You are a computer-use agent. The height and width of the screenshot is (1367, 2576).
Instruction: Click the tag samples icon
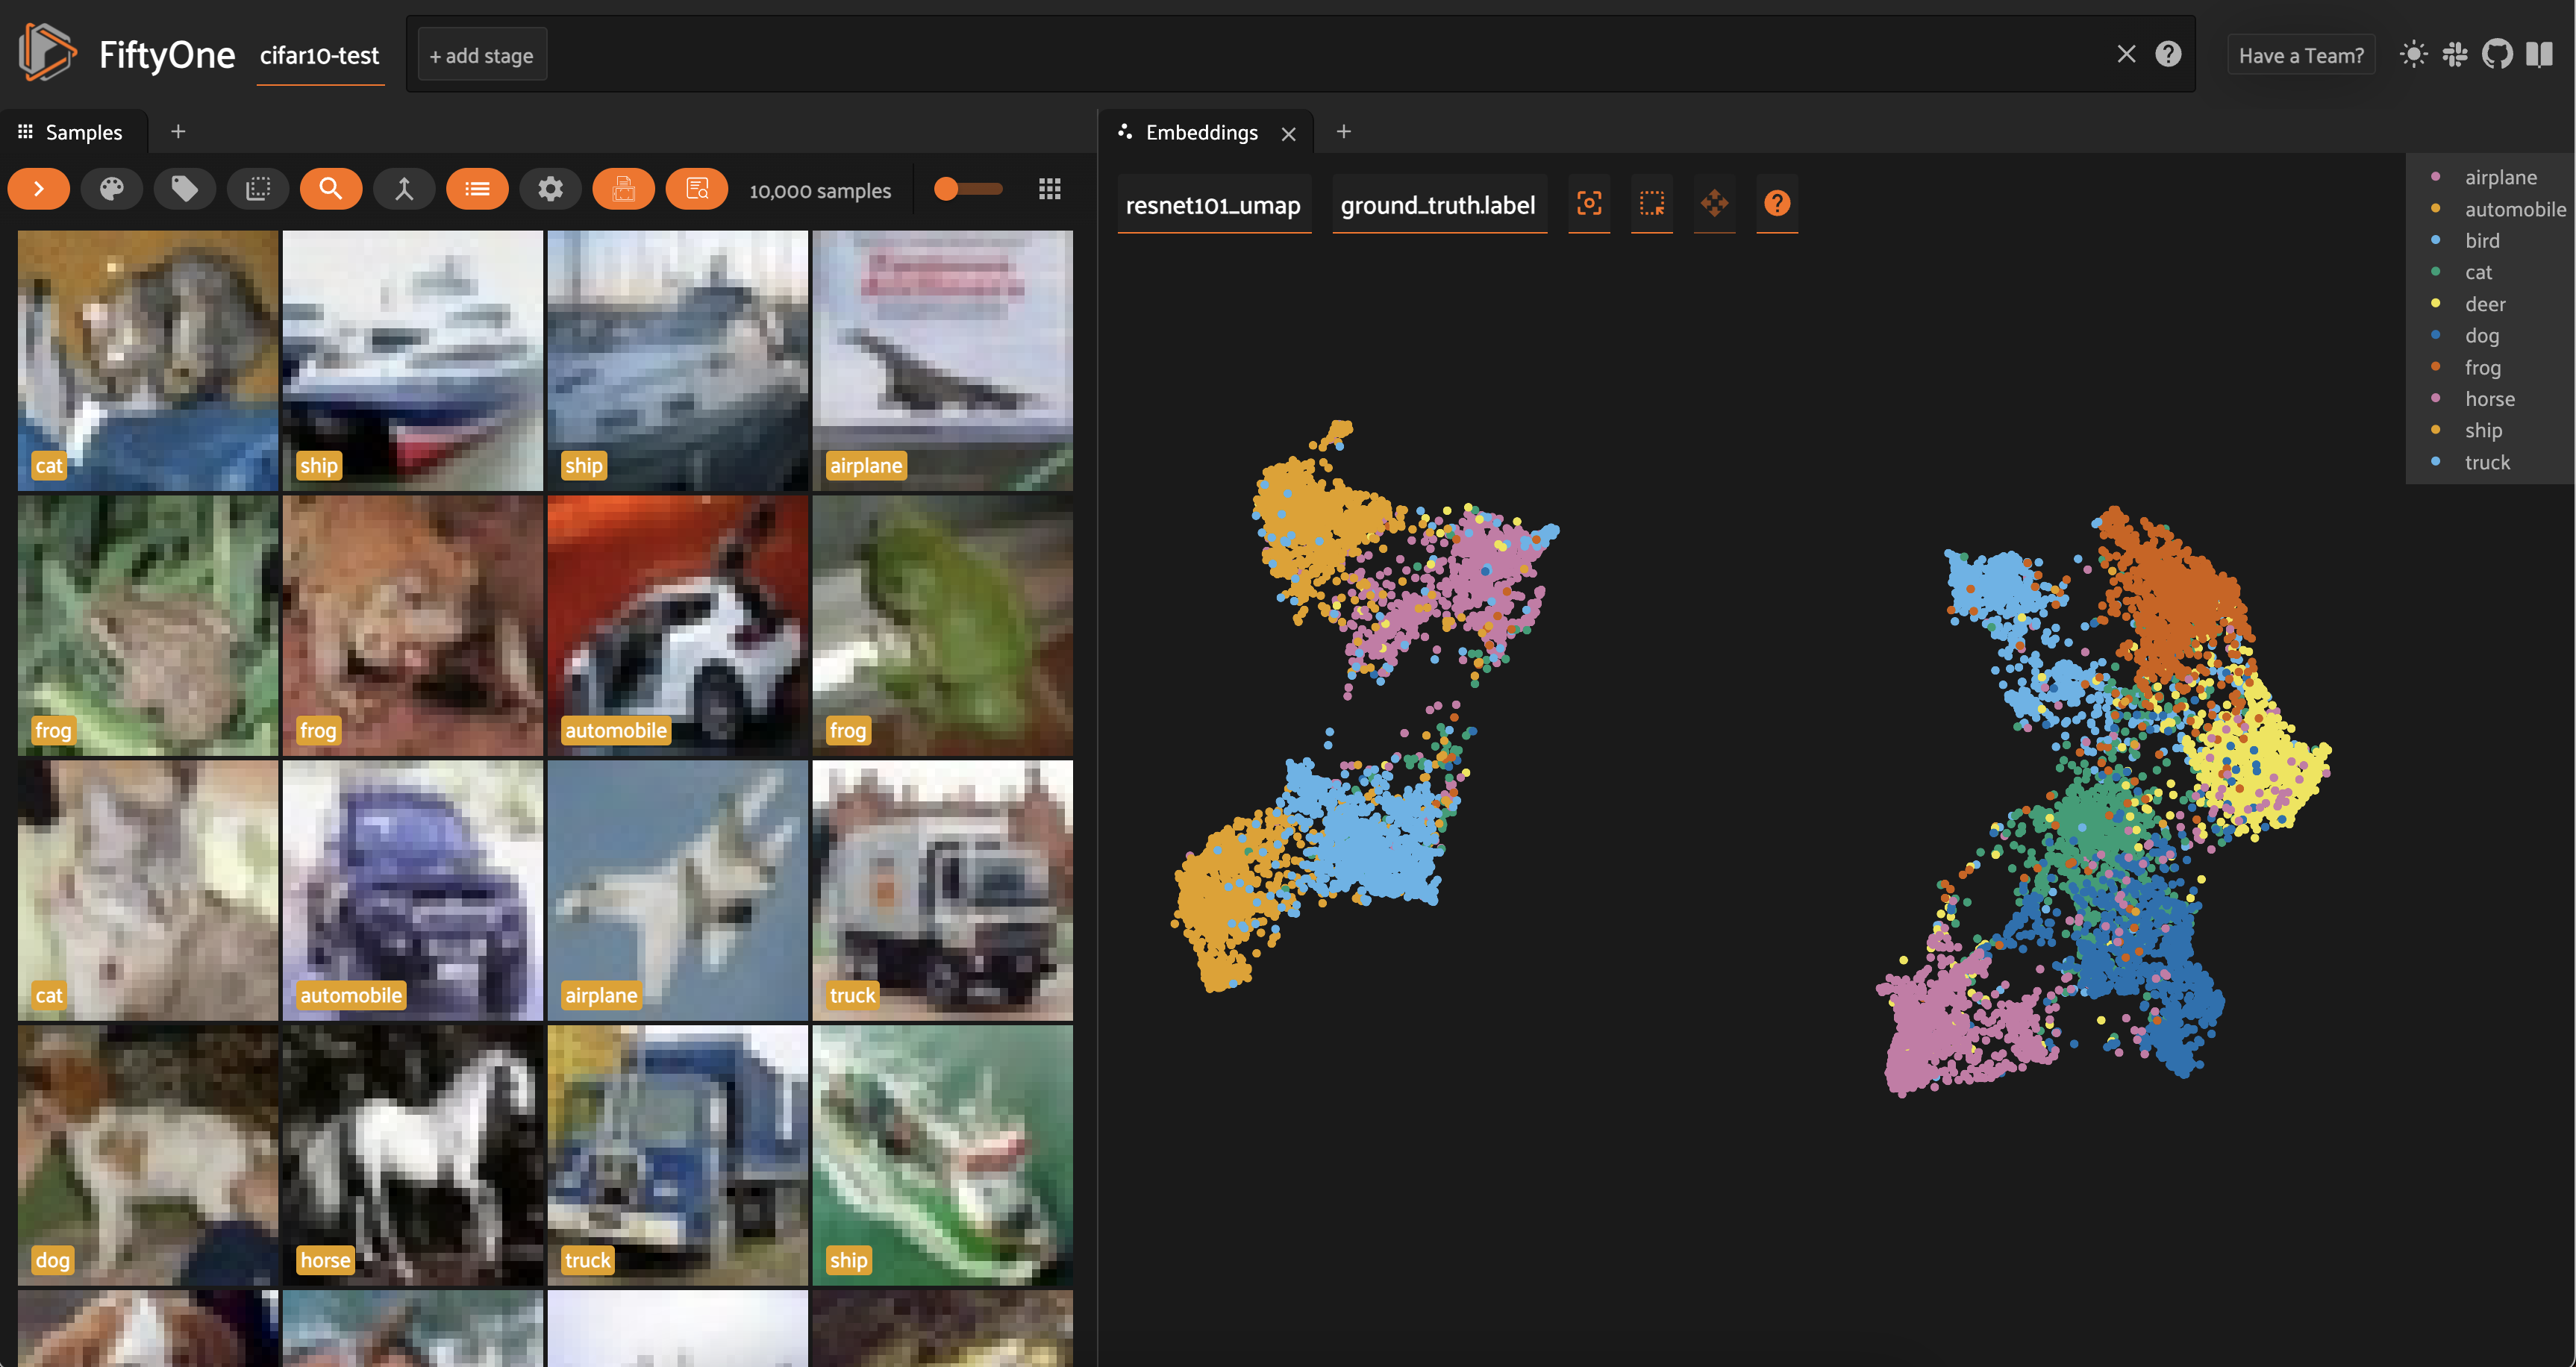pyautogui.click(x=184, y=189)
